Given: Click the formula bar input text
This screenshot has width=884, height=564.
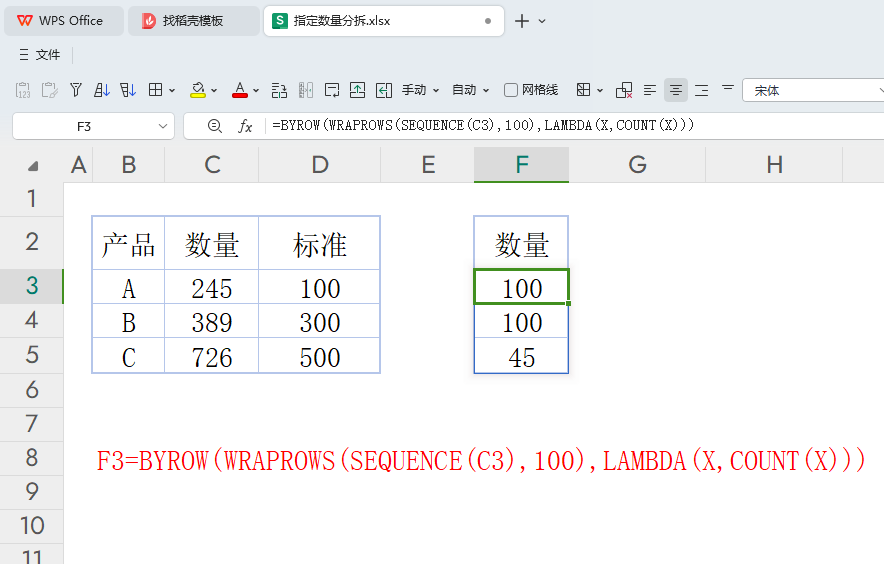Looking at the screenshot, I should pyautogui.click(x=483, y=125).
